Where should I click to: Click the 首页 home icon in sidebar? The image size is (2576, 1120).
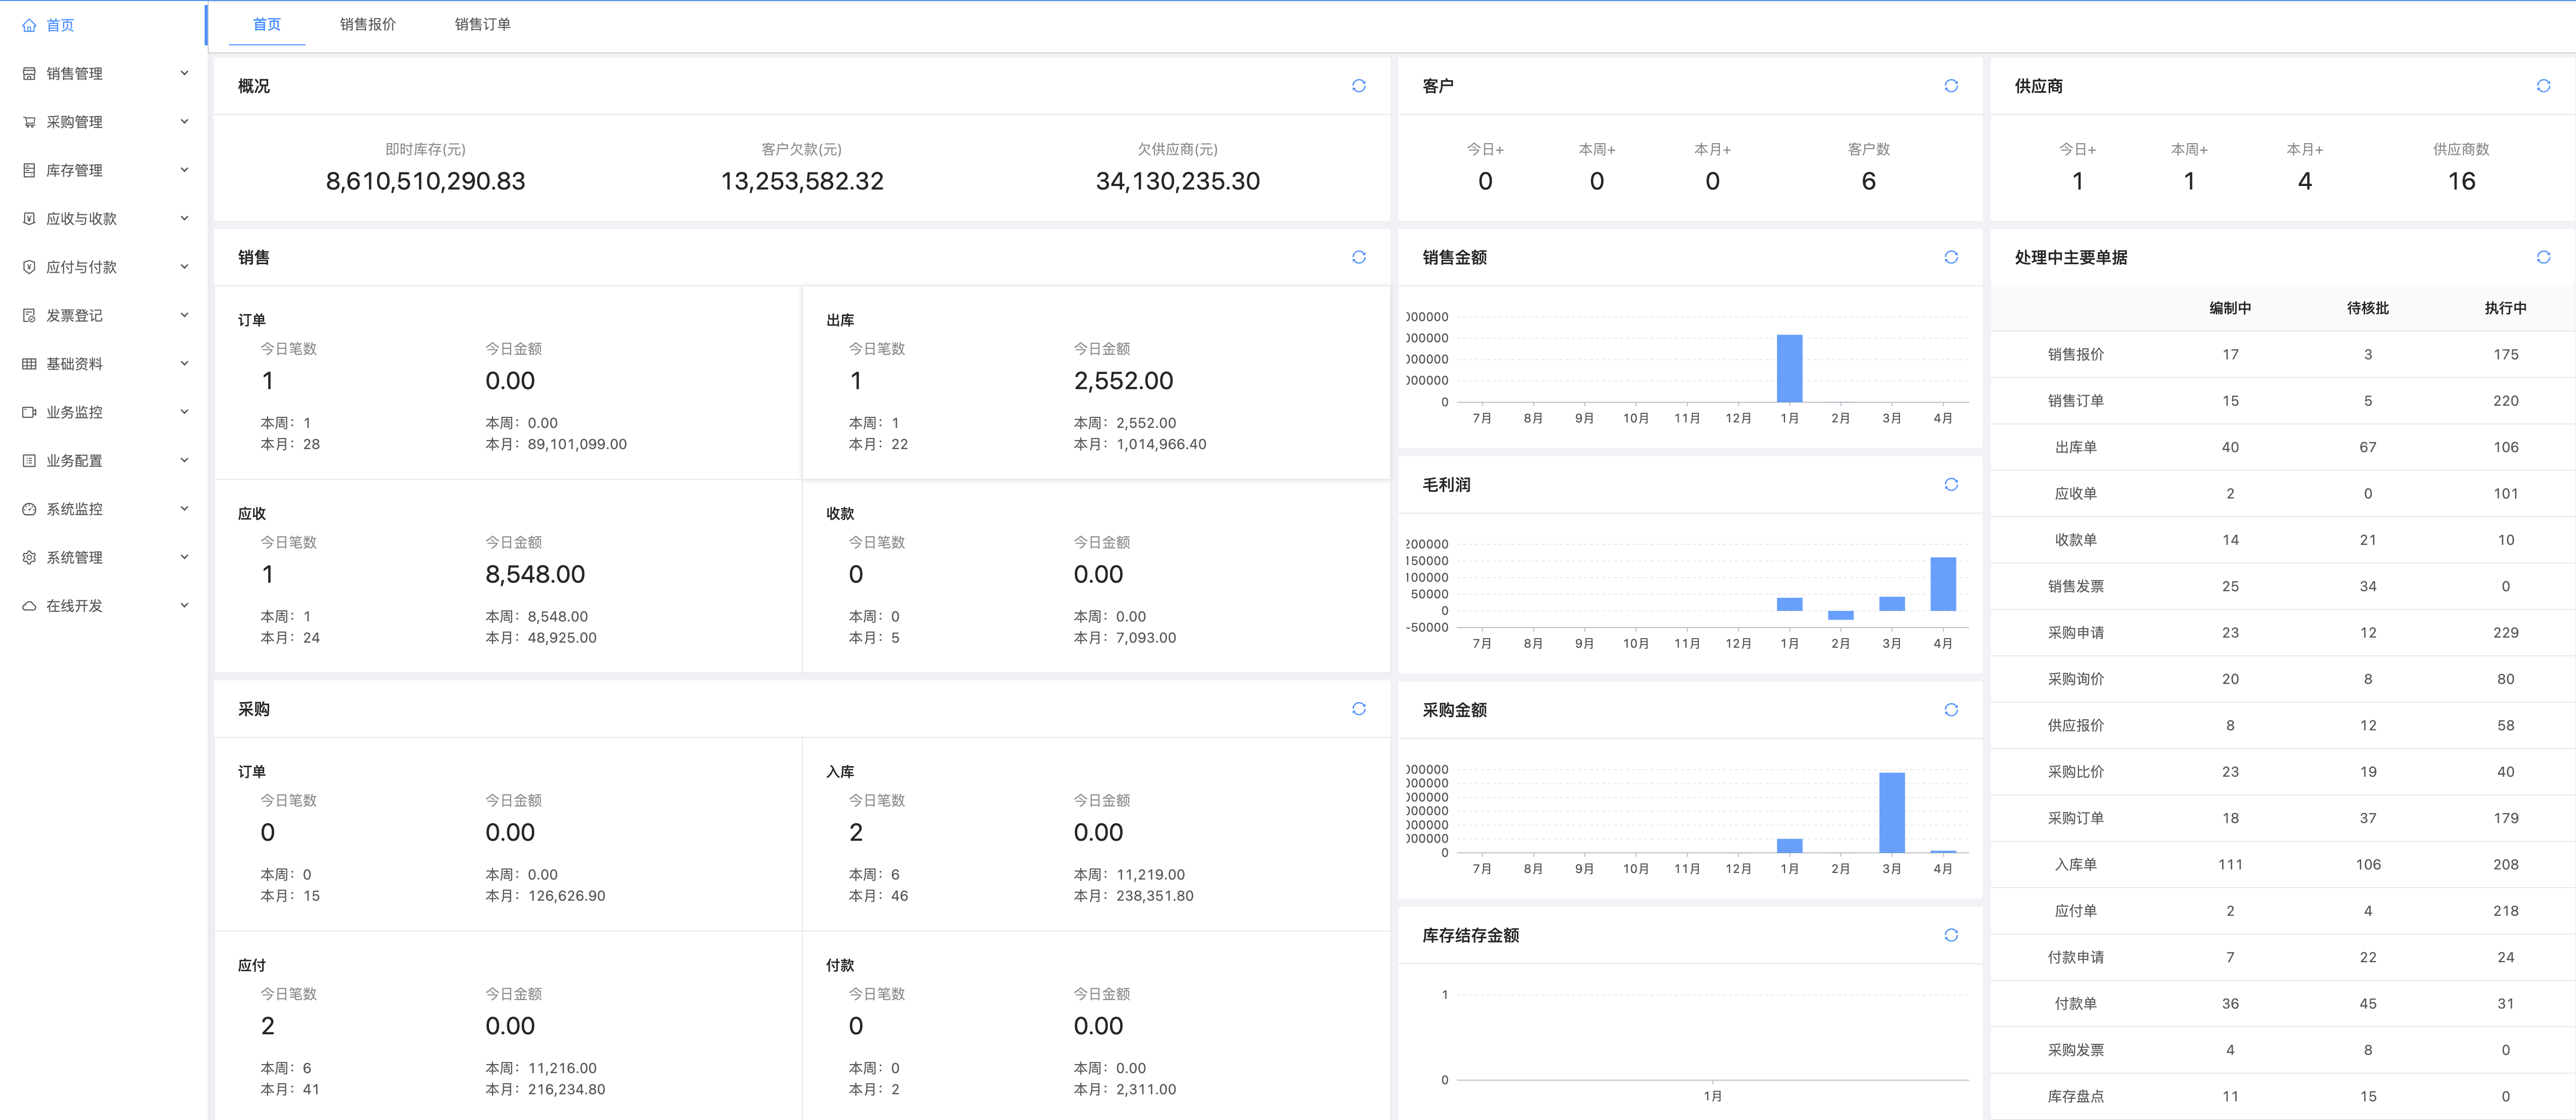(29, 25)
